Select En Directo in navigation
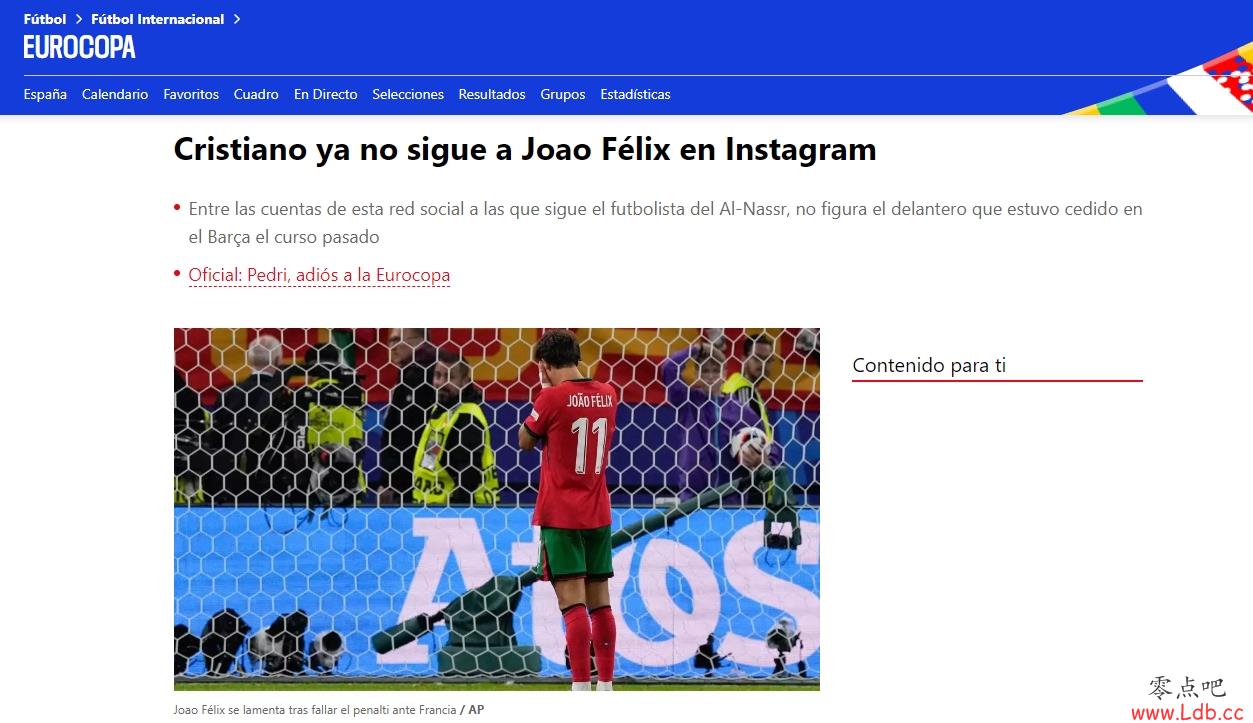Viewport: 1253px width, 723px height. point(325,94)
